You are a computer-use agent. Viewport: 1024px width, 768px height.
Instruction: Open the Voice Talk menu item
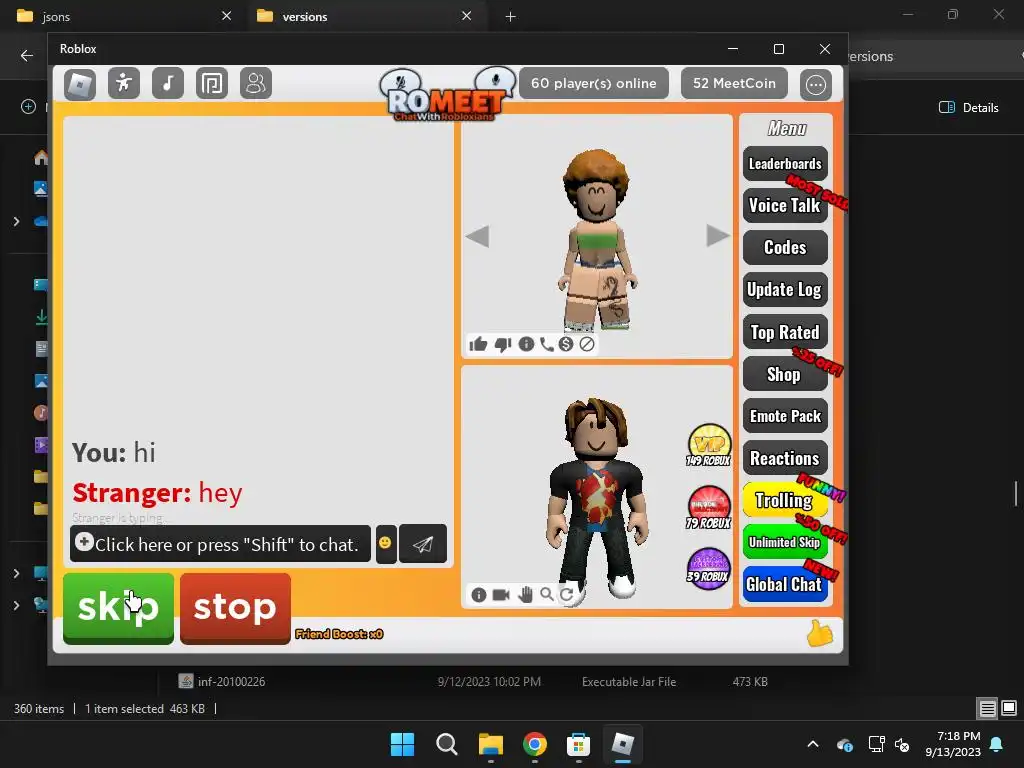(785, 206)
